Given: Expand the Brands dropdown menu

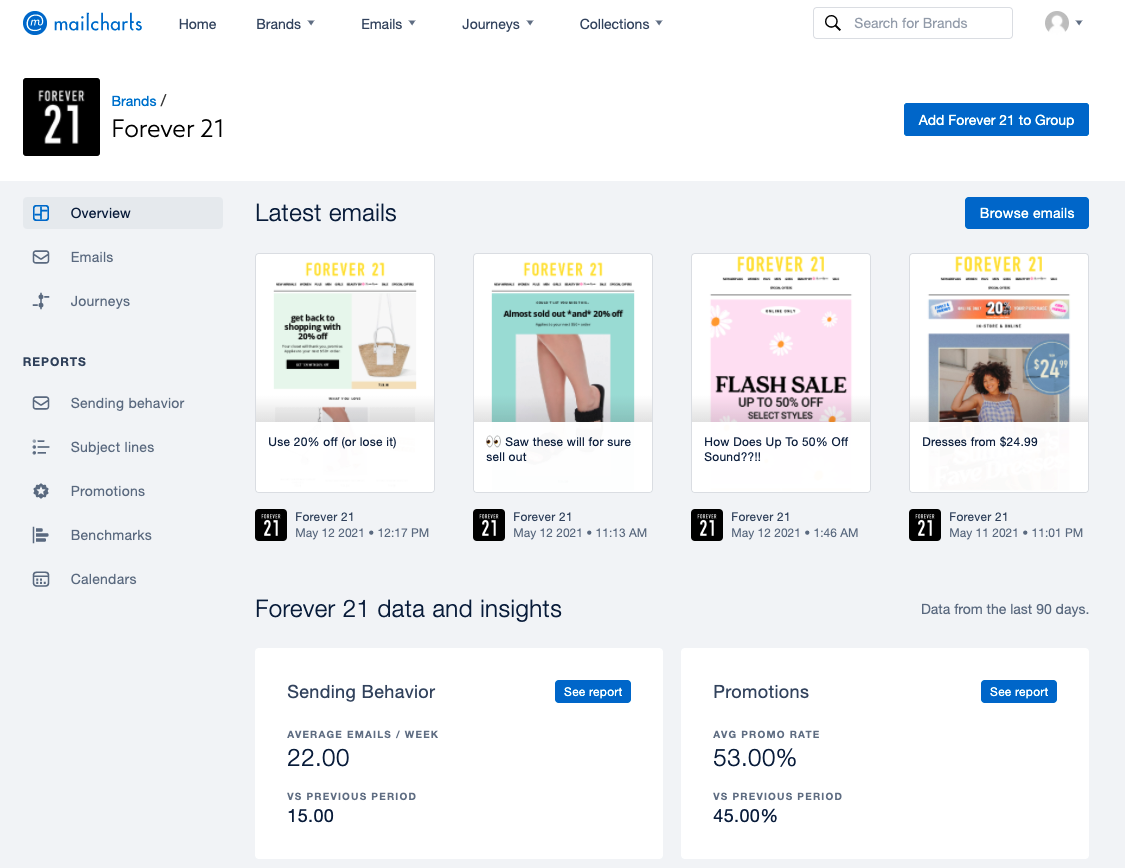Looking at the screenshot, I should click(286, 24).
